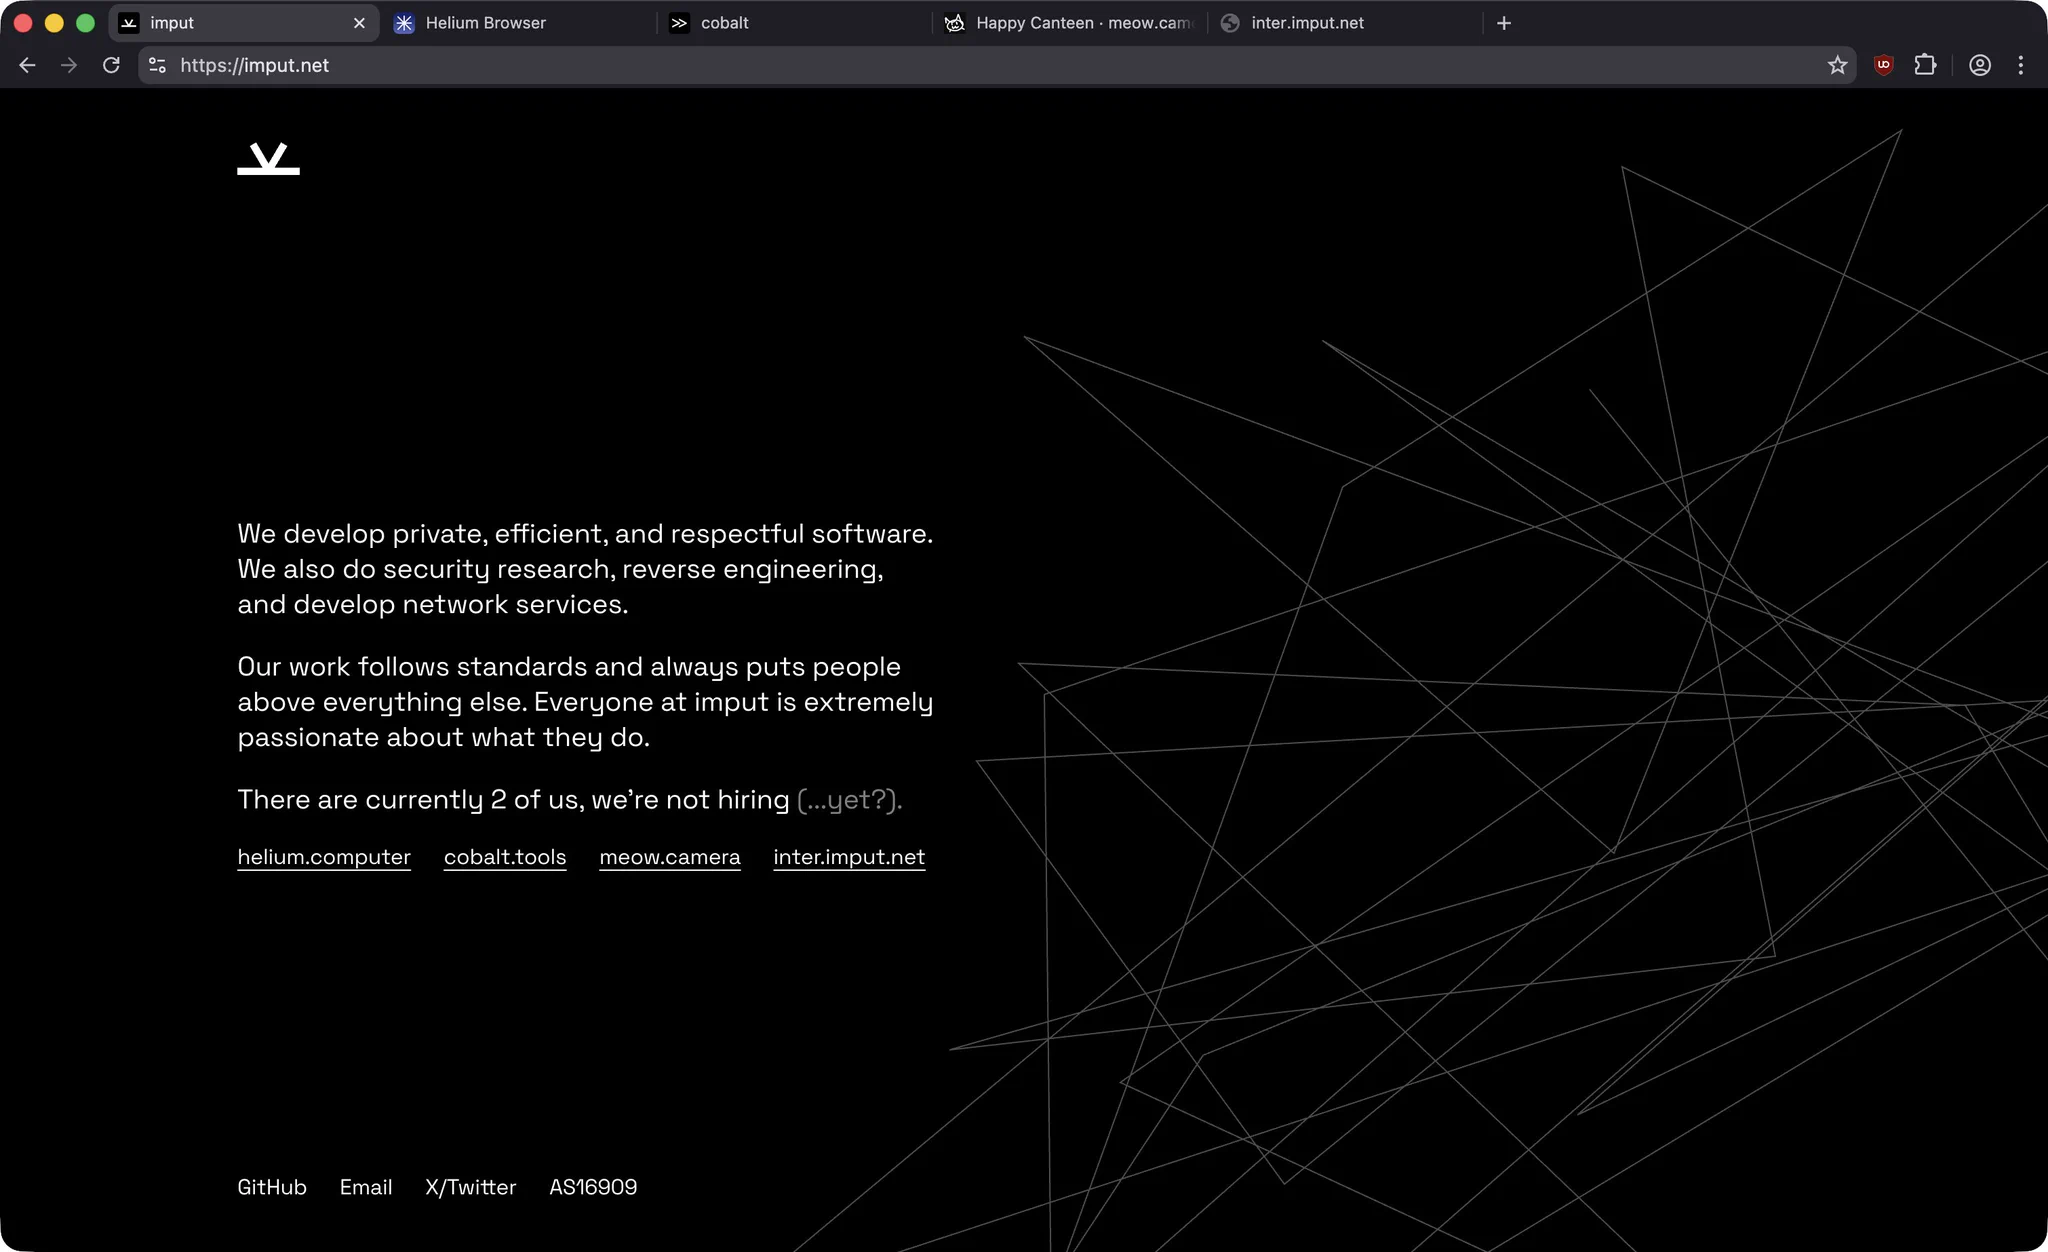Switch to the inter.imput.net tab

1345,23
